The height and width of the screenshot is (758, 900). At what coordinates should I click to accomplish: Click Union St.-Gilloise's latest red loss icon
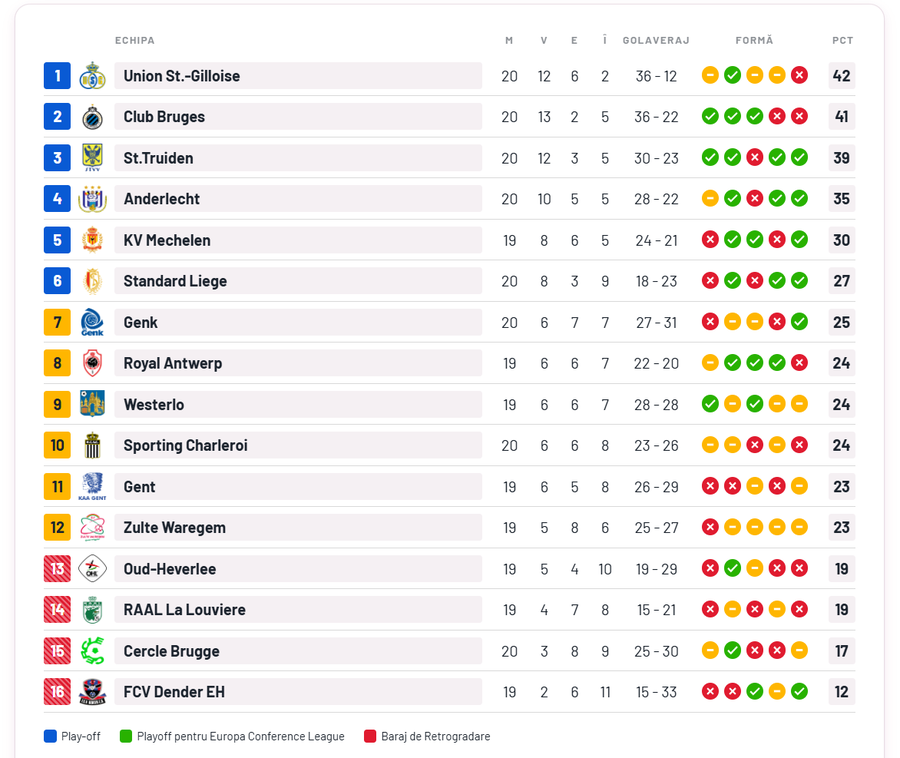[799, 75]
